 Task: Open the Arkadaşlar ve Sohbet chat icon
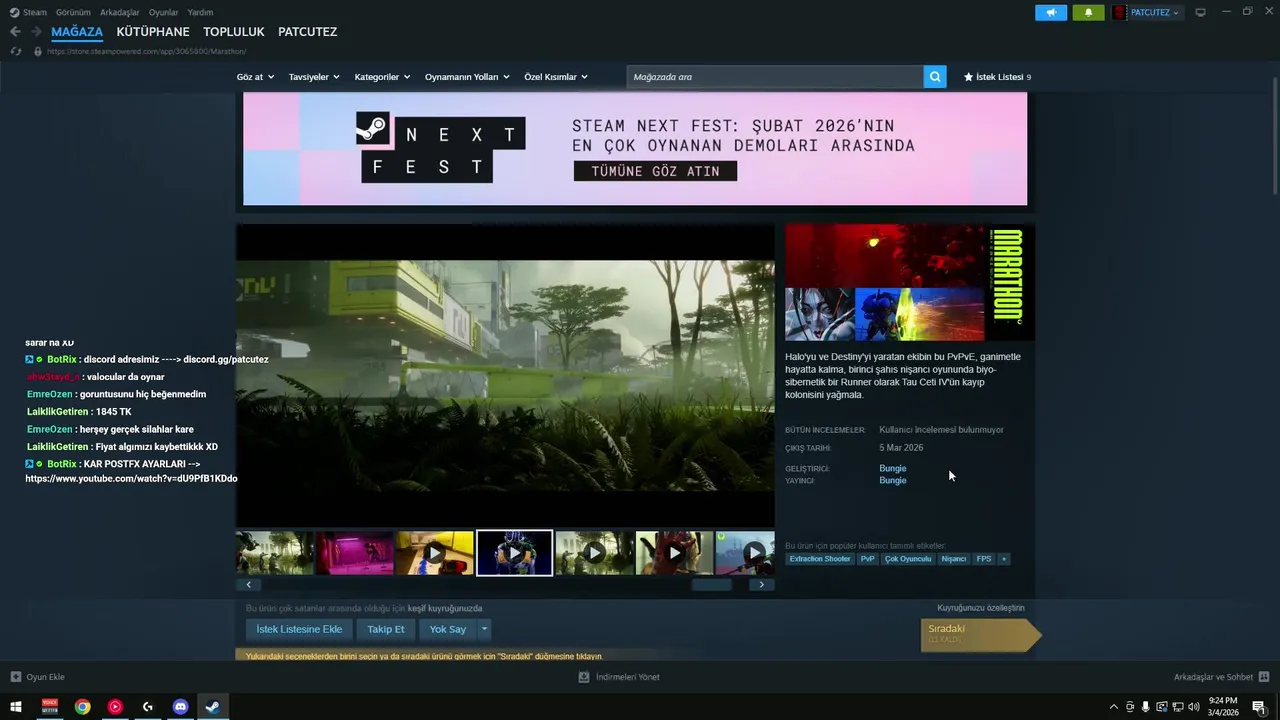coord(1264,677)
